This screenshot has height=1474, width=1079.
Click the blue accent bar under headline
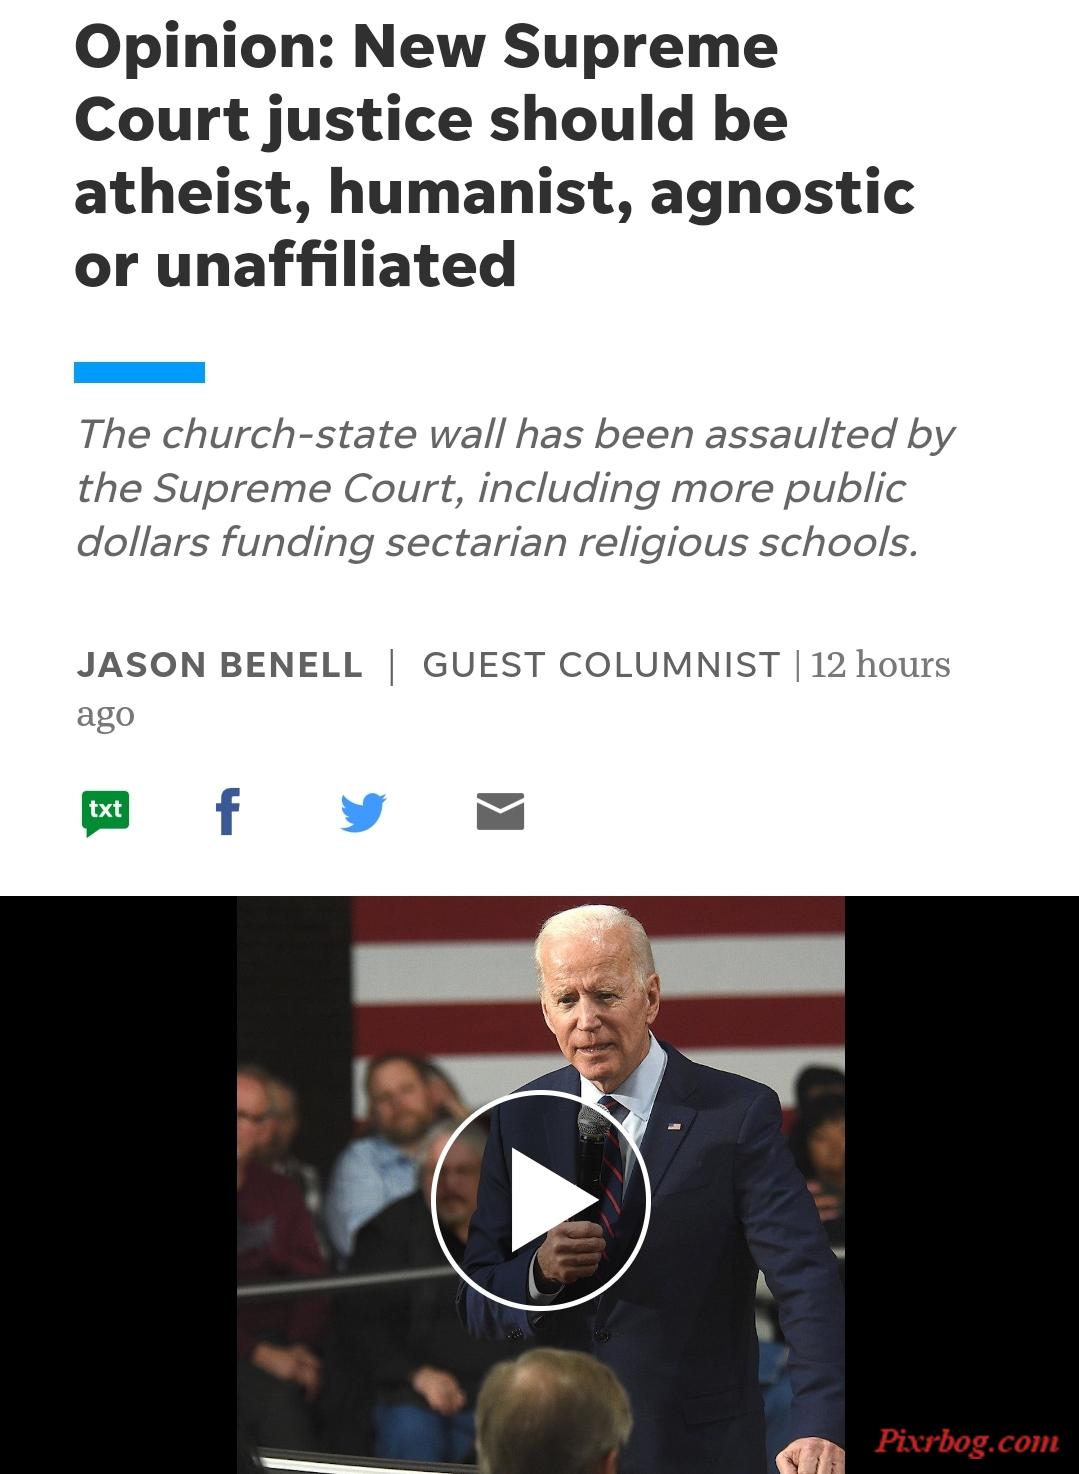pyautogui.click(x=139, y=372)
